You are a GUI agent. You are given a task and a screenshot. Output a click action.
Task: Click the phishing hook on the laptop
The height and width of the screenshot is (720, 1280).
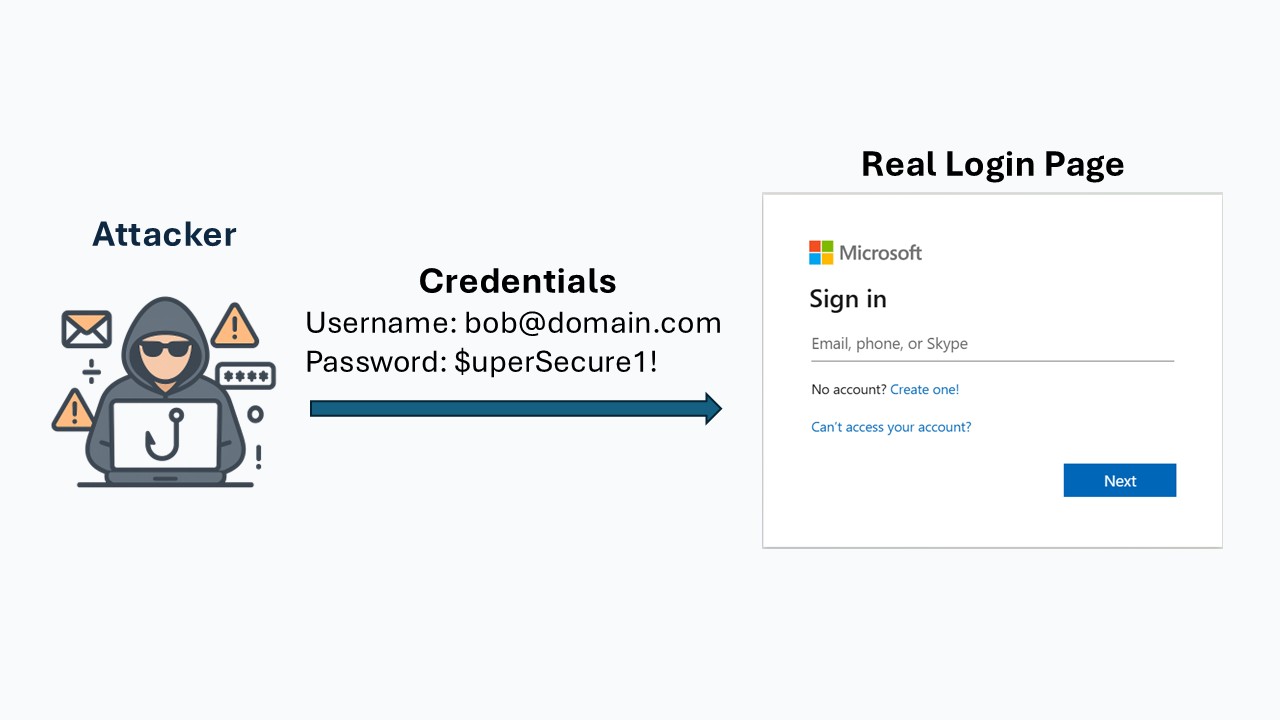pyautogui.click(x=163, y=436)
